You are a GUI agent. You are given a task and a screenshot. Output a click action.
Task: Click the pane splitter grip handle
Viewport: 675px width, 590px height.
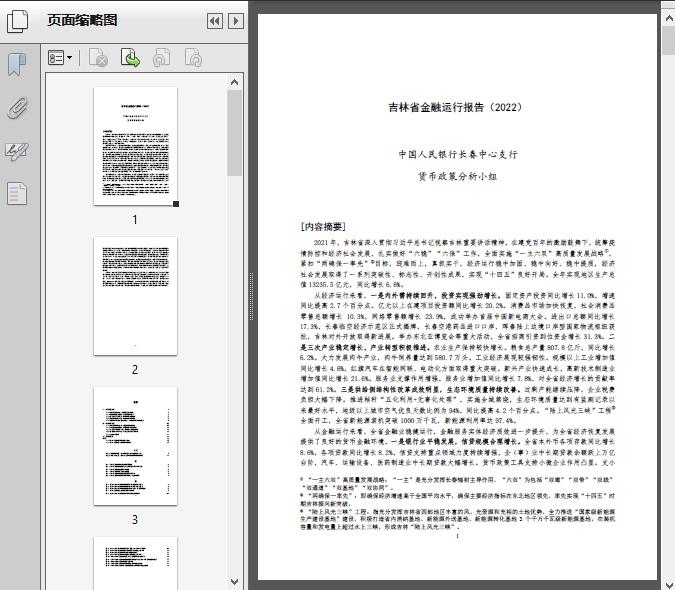(x=251, y=297)
